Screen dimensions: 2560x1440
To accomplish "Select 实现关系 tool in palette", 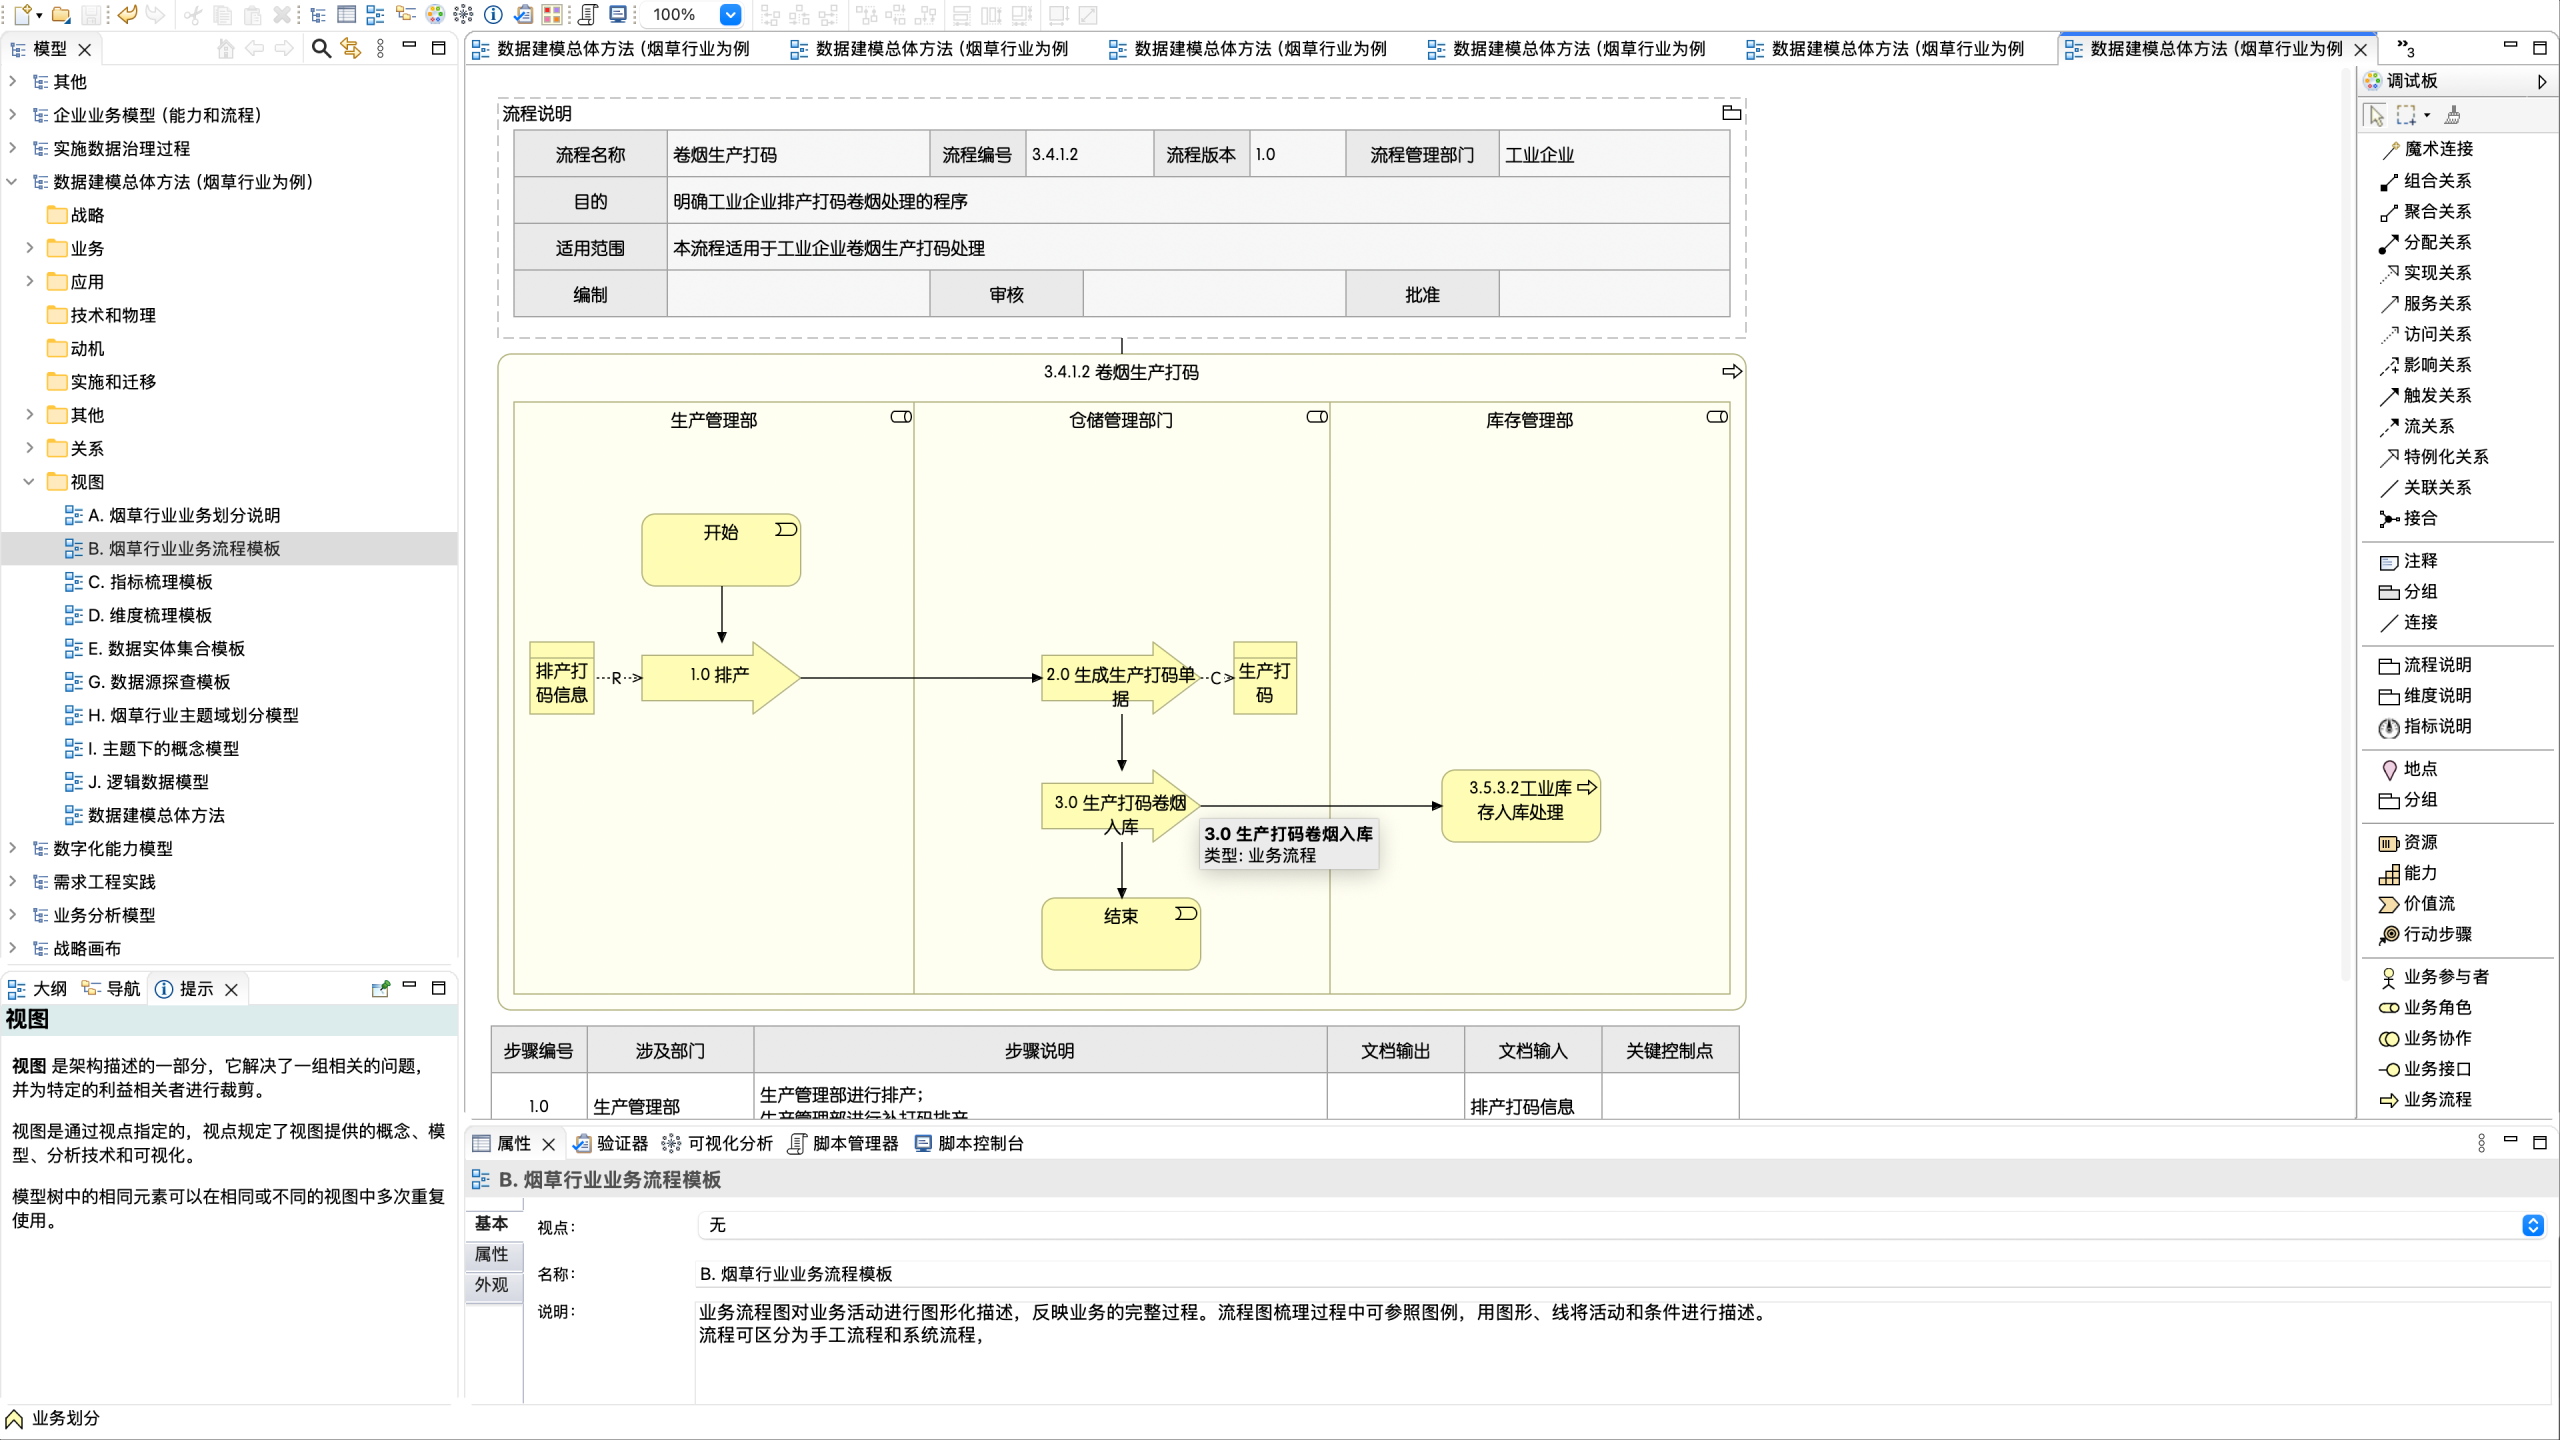I will point(2425,273).
